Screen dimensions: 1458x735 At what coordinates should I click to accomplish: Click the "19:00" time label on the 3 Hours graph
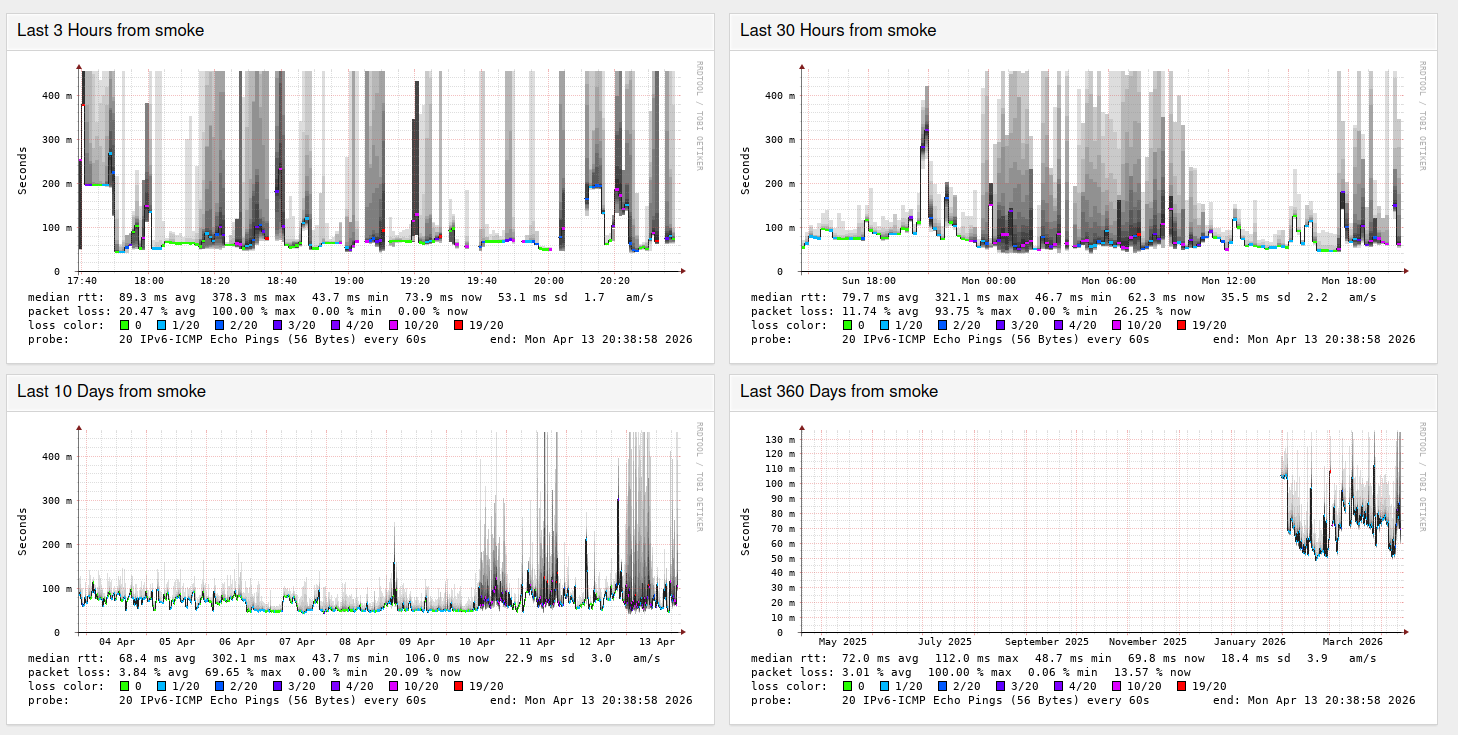click(x=349, y=281)
